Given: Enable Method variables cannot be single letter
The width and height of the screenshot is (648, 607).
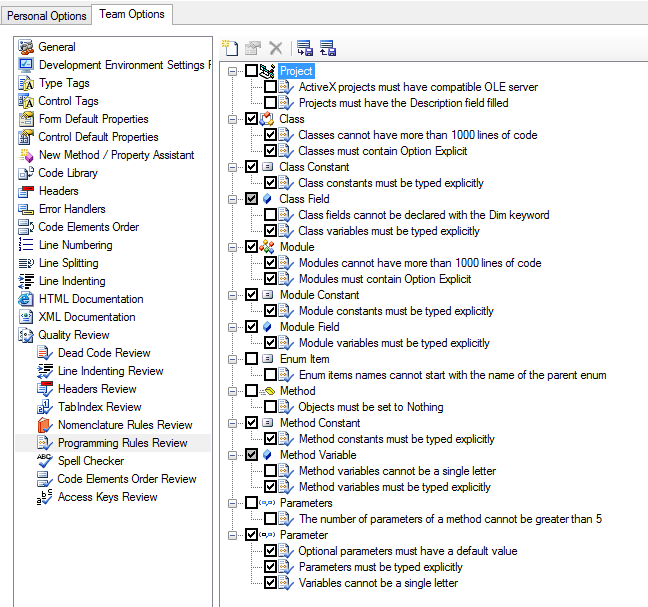Looking at the screenshot, I should [x=271, y=471].
